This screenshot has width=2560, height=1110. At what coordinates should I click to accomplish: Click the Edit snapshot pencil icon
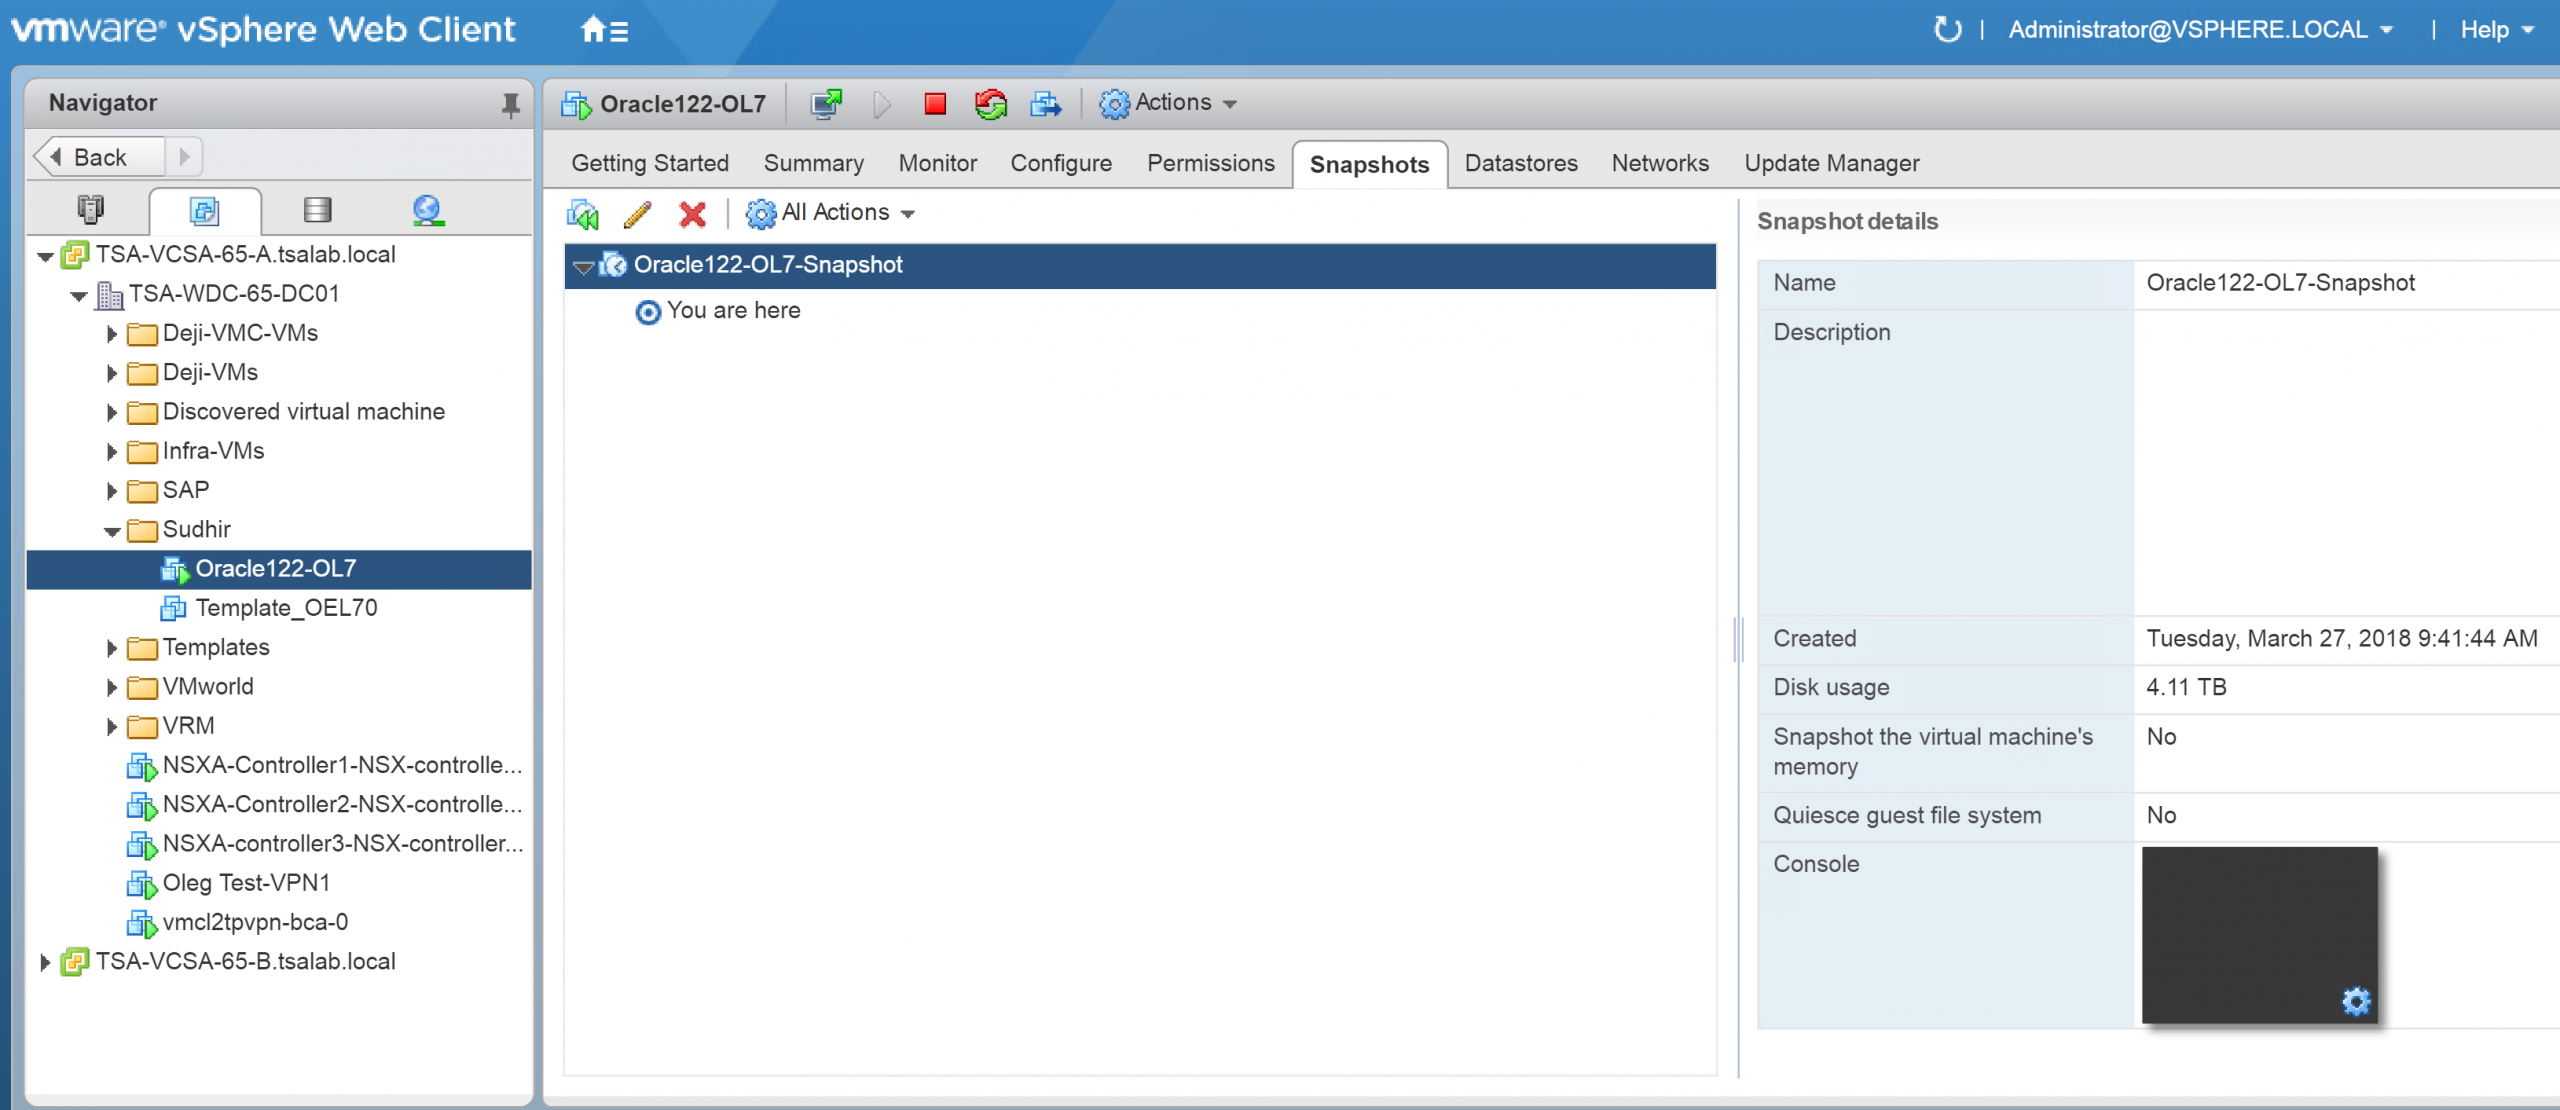[637, 213]
